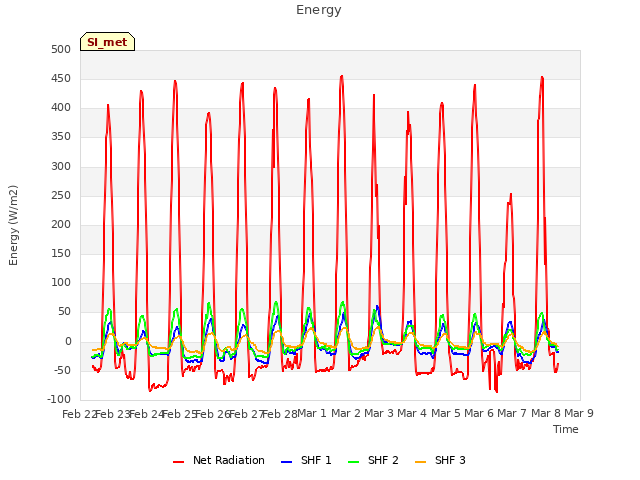Viewport: 640px width, 480px height.
Task: Select the SHF 2 legend entry
Action: tap(373, 460)
